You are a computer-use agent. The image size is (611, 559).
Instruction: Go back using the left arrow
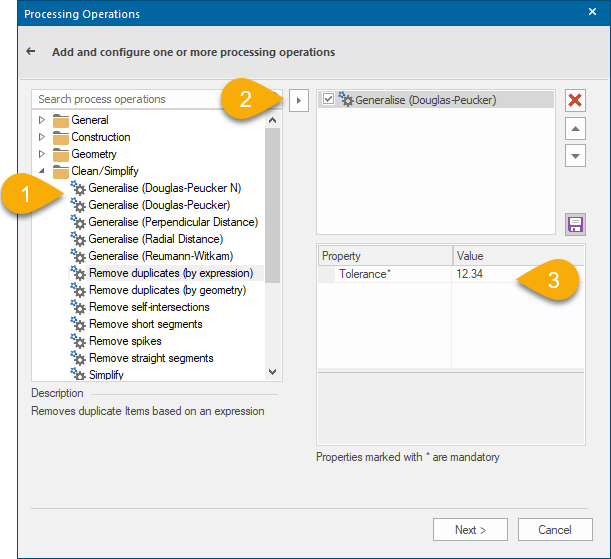tap(31, 52)
